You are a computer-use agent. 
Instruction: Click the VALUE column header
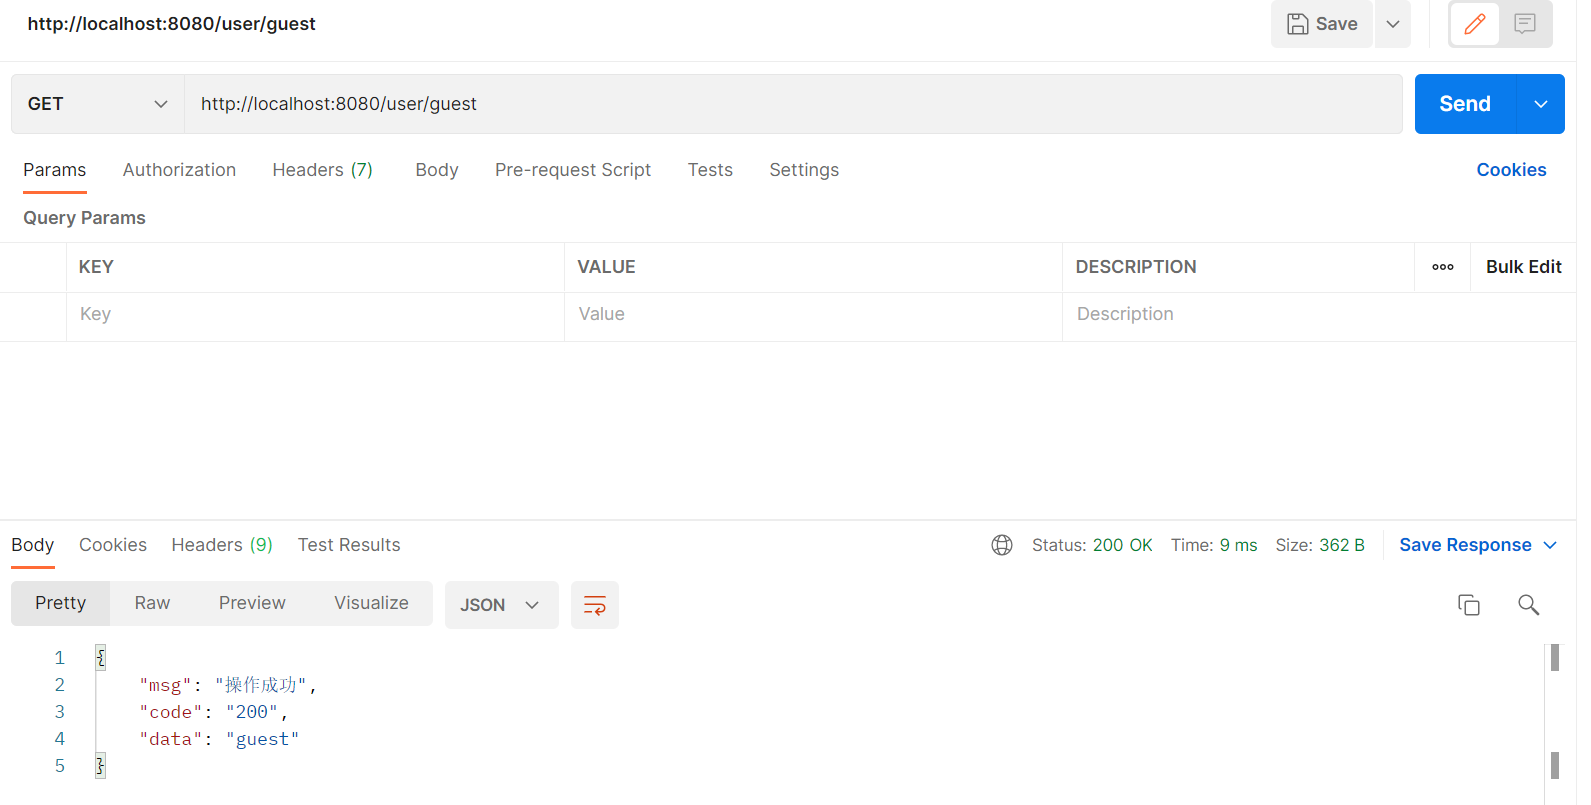pyautogui.click(x=606, y=267)
